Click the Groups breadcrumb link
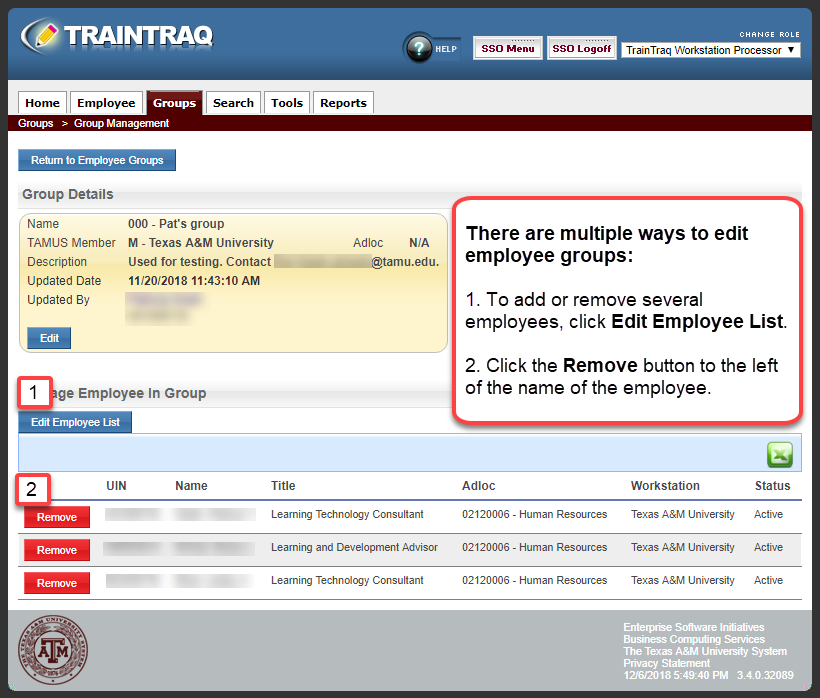 point(35,123)
